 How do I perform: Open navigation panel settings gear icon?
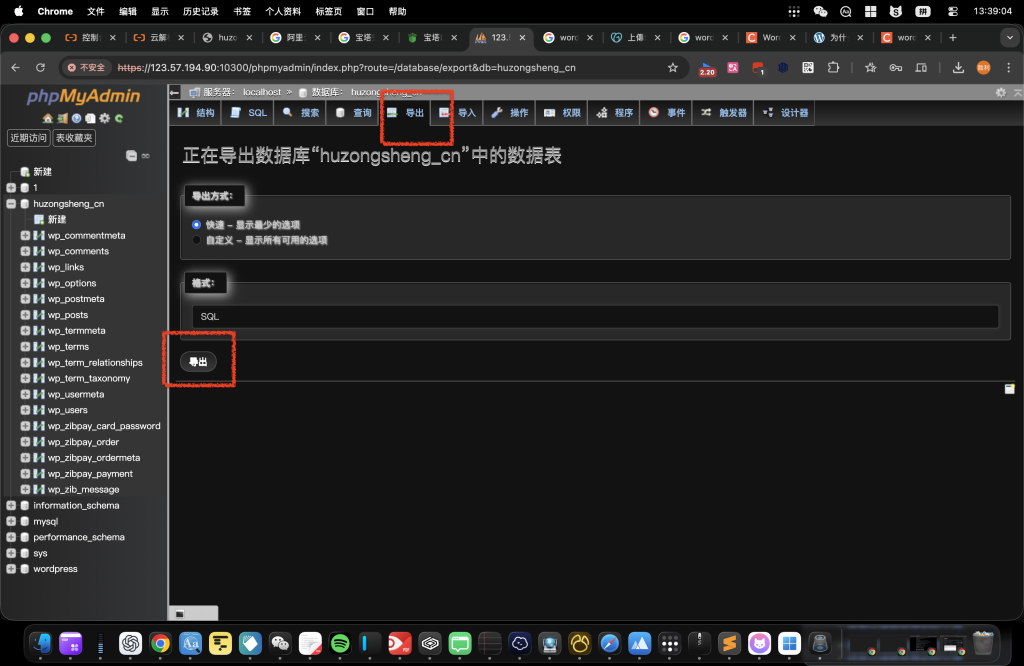(104, 118)
